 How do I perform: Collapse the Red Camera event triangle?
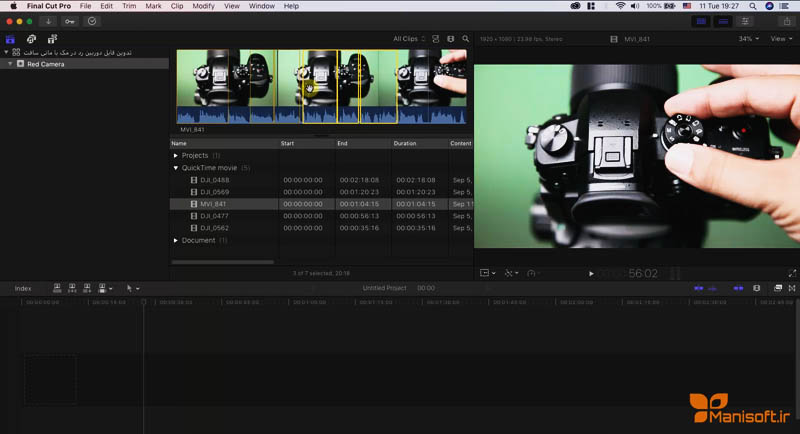click(x=10, y=64)
